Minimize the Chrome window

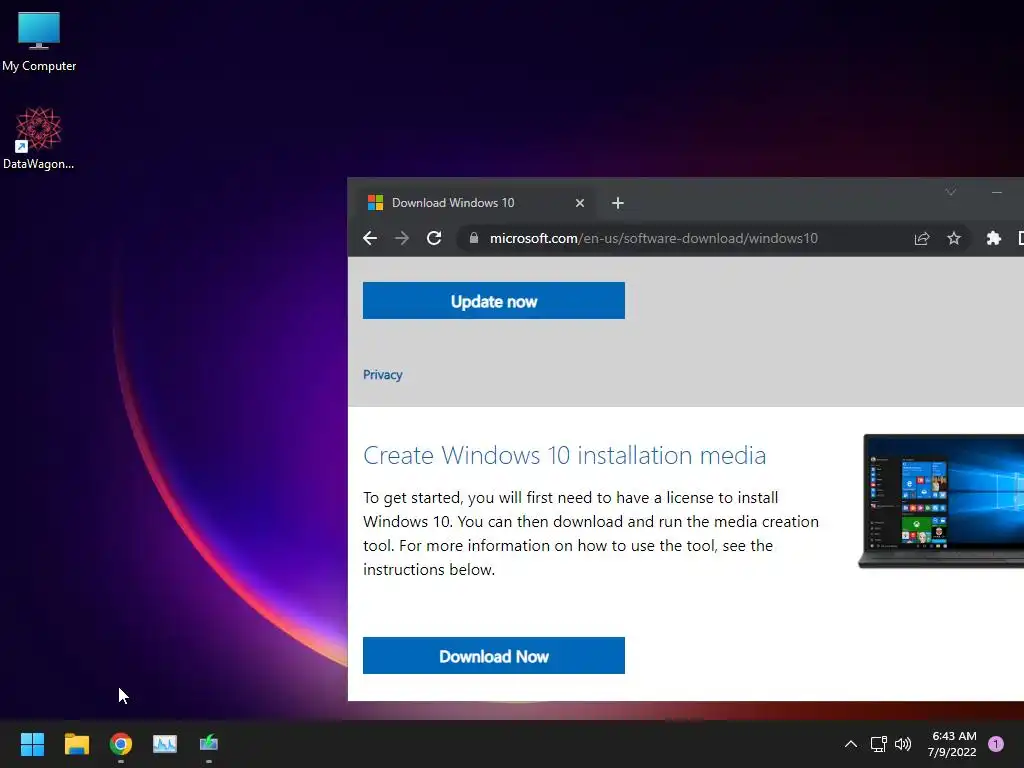click(x=997, y=192)
